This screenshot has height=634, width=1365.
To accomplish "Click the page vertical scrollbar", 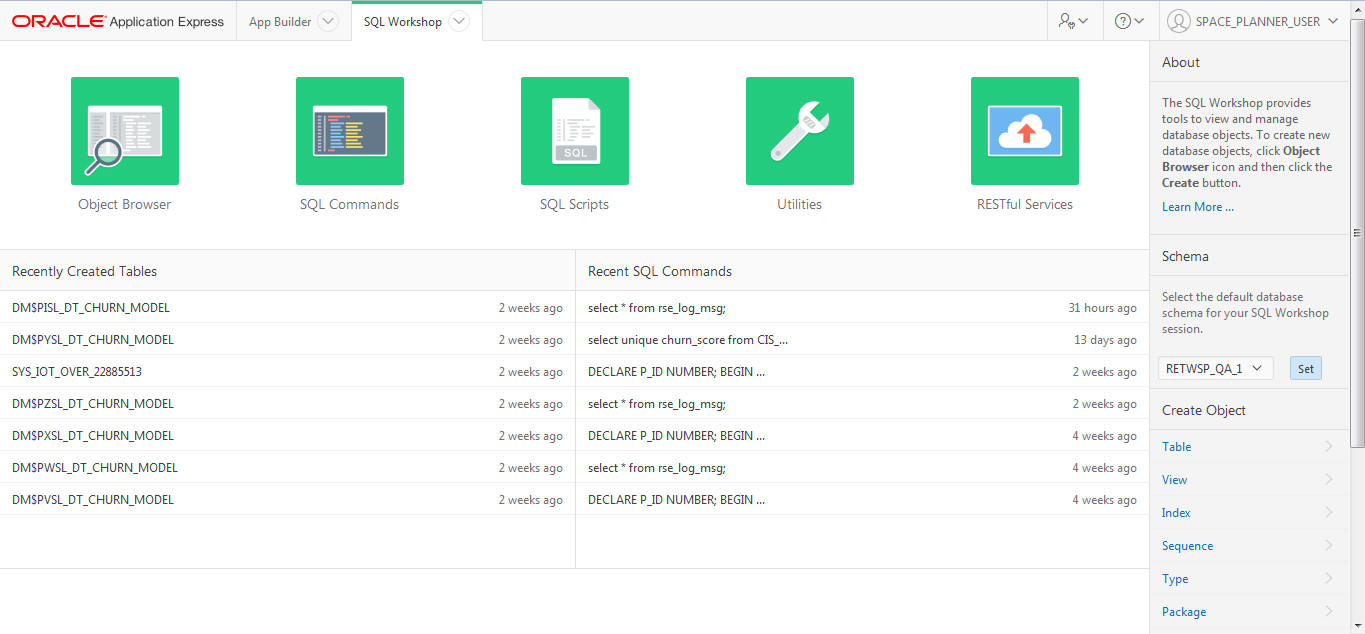I will [1357, 232].
